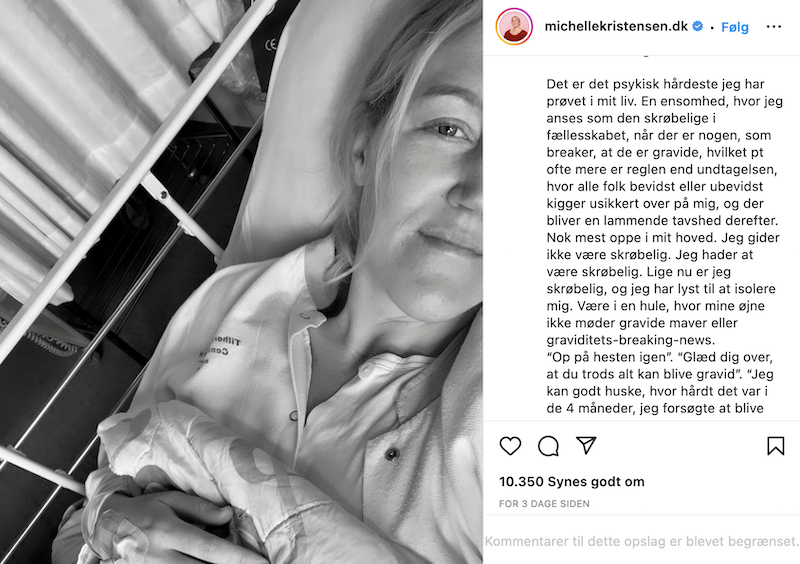Click the blue verified badge
This screenshot has width=800, height=564.
(x=697, y=26)
